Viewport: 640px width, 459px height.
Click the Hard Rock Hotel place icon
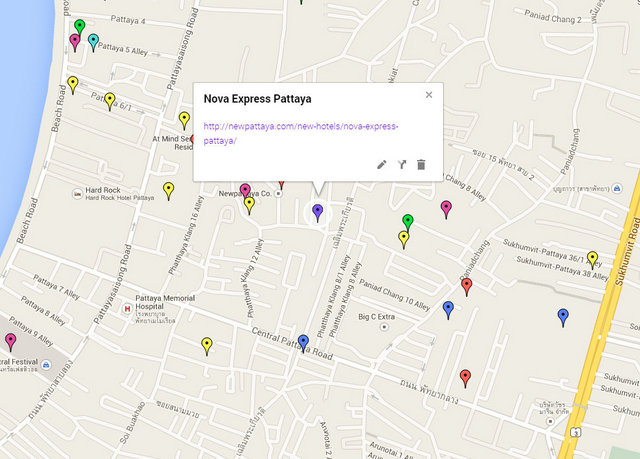(x=78, y=194)
